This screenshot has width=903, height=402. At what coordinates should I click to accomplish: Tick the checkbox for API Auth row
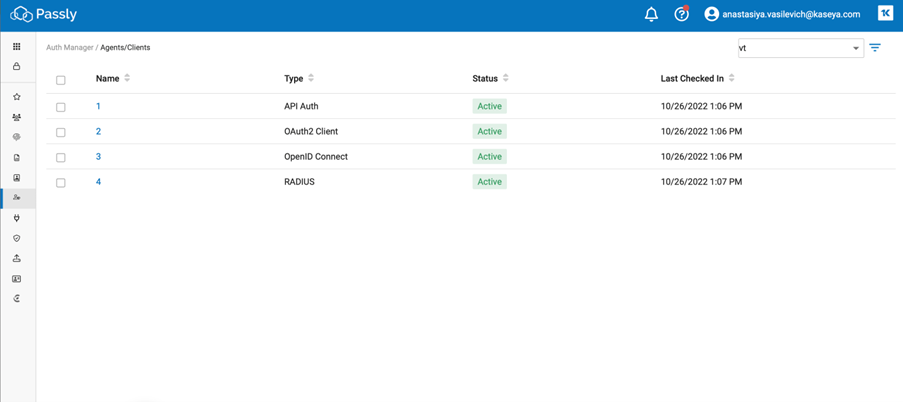[60, 107]
